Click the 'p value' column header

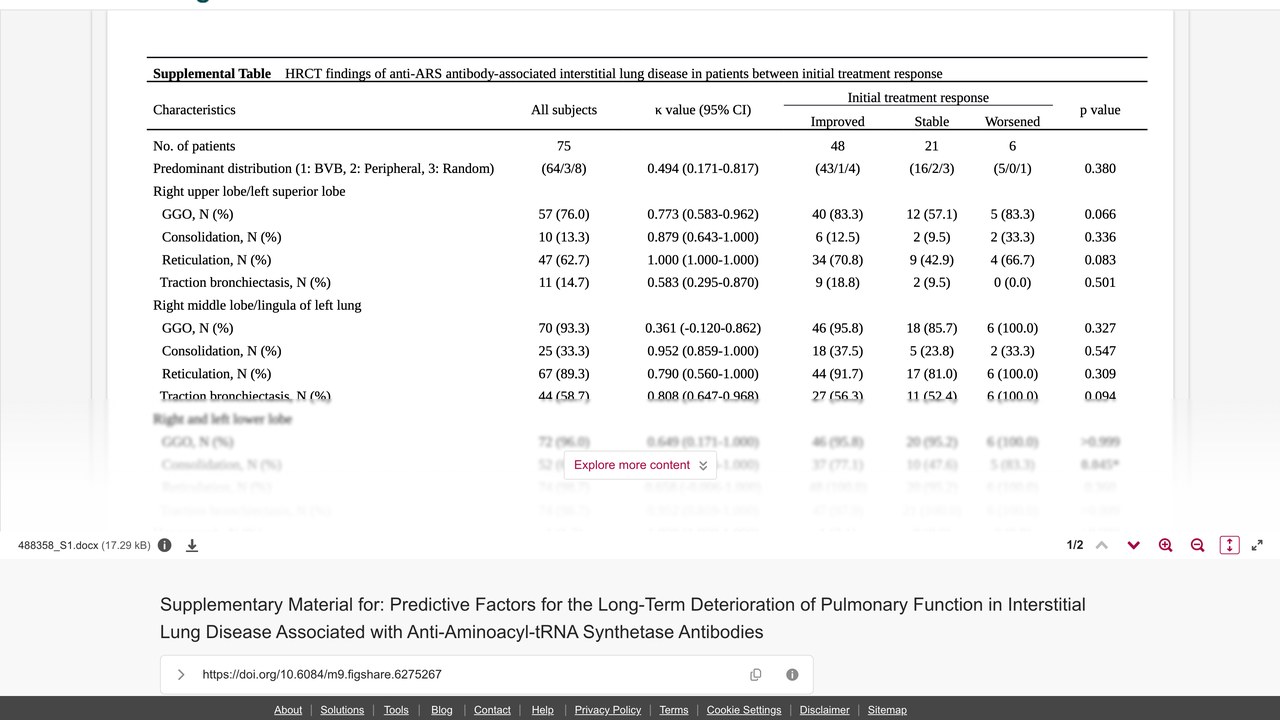pyautogui.click(x=1100, y=110)
